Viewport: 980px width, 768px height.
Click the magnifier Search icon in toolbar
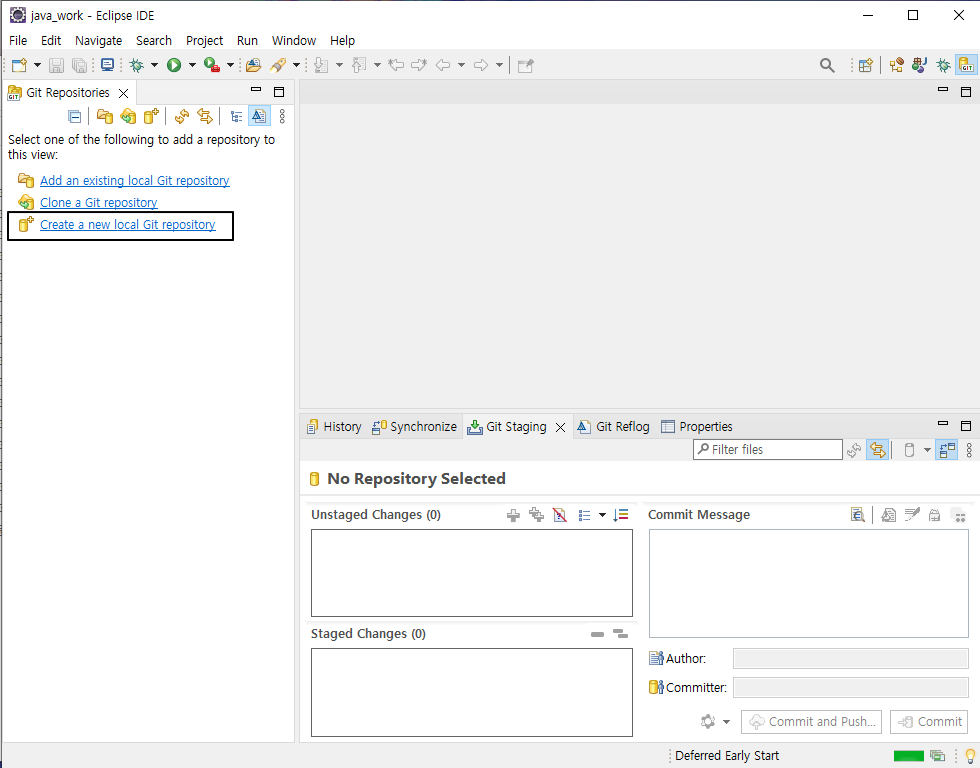tap(827, 66)
